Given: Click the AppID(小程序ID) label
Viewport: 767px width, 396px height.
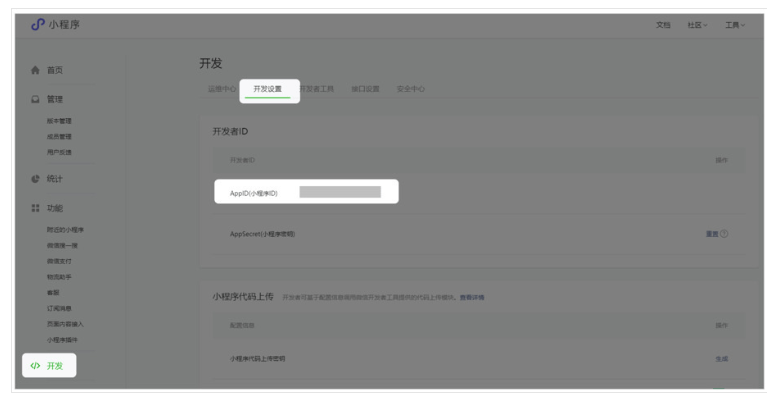Looking at the screenshot, I should tap(253, 194).
